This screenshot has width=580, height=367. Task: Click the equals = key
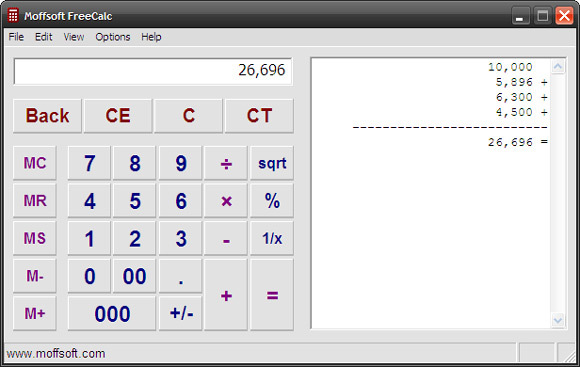tap(272, 295)
